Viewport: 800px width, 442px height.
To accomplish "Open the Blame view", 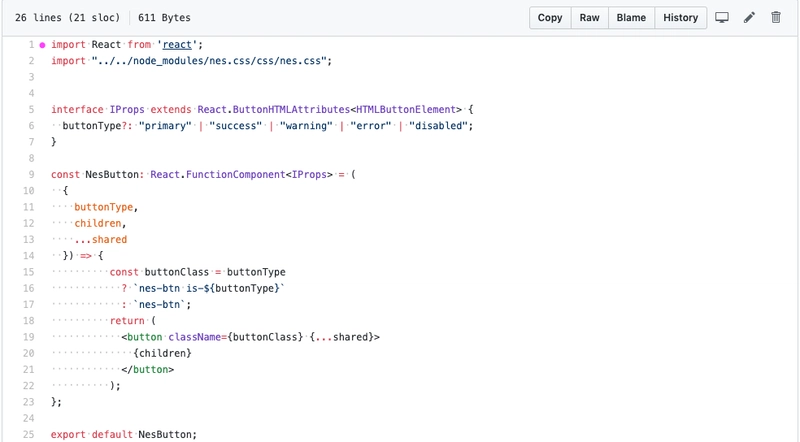I will click(631, 18).
